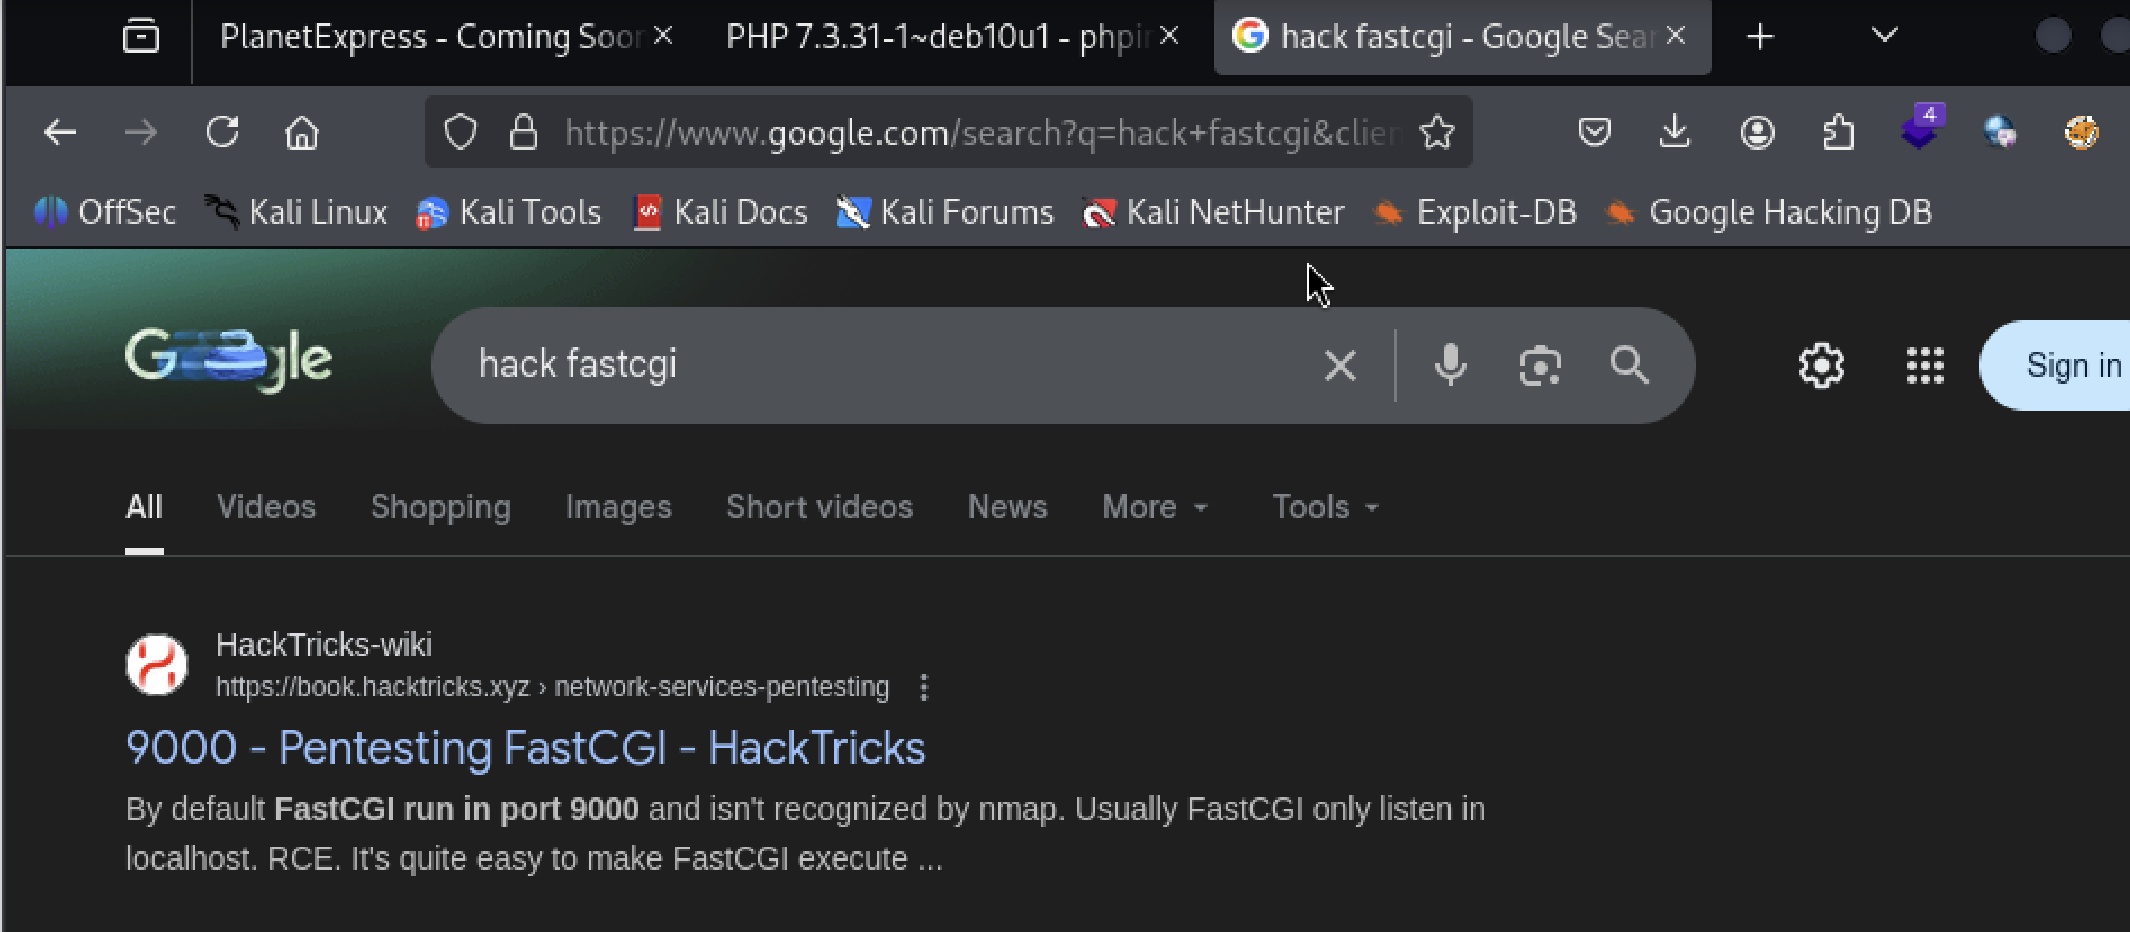2130x932 pixels.
Task: Bookmark this page with the star icon
Action: pos(1437,132)
